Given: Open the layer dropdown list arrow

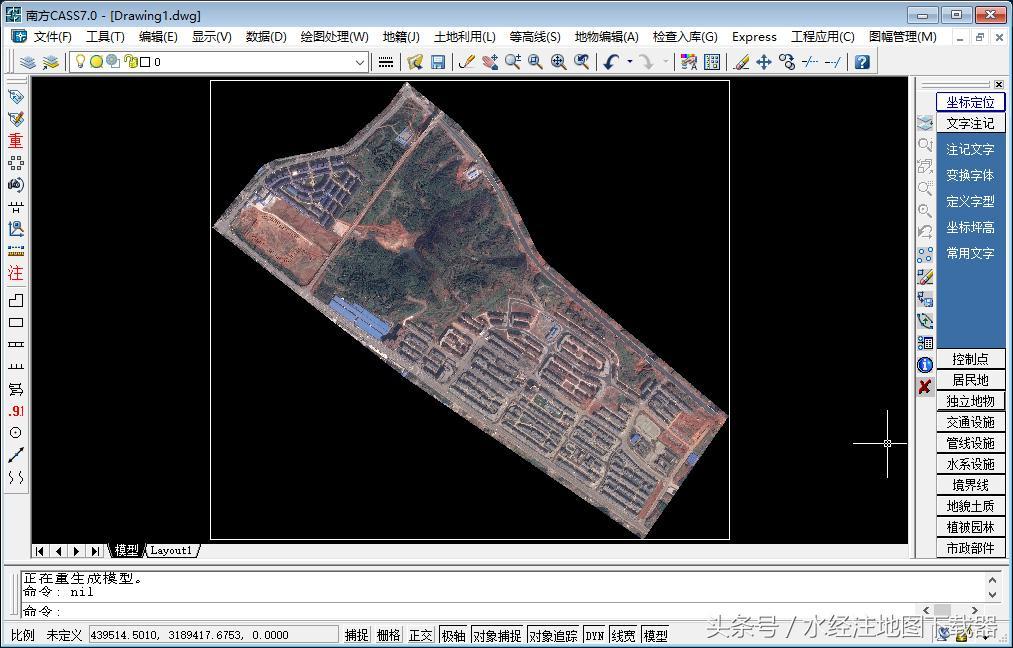Looking at the screenshot, I should (360, 63).
